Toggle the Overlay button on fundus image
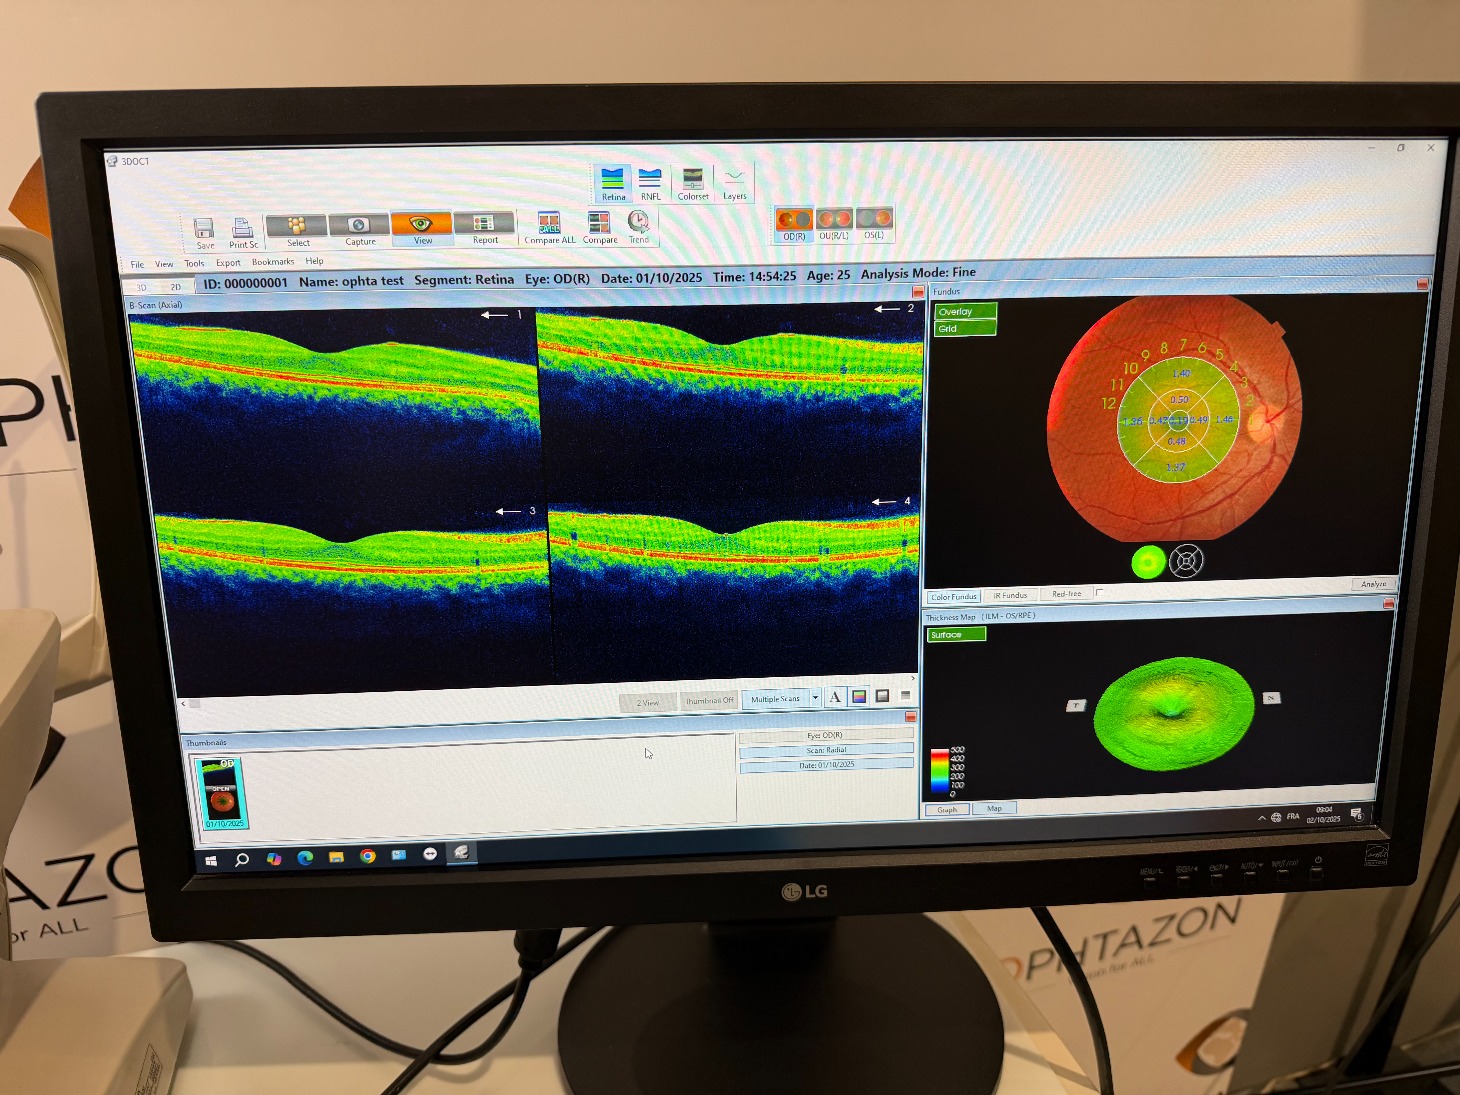Image resolution: width=1460 pixels, height=1095 pixels. (965, 311)
